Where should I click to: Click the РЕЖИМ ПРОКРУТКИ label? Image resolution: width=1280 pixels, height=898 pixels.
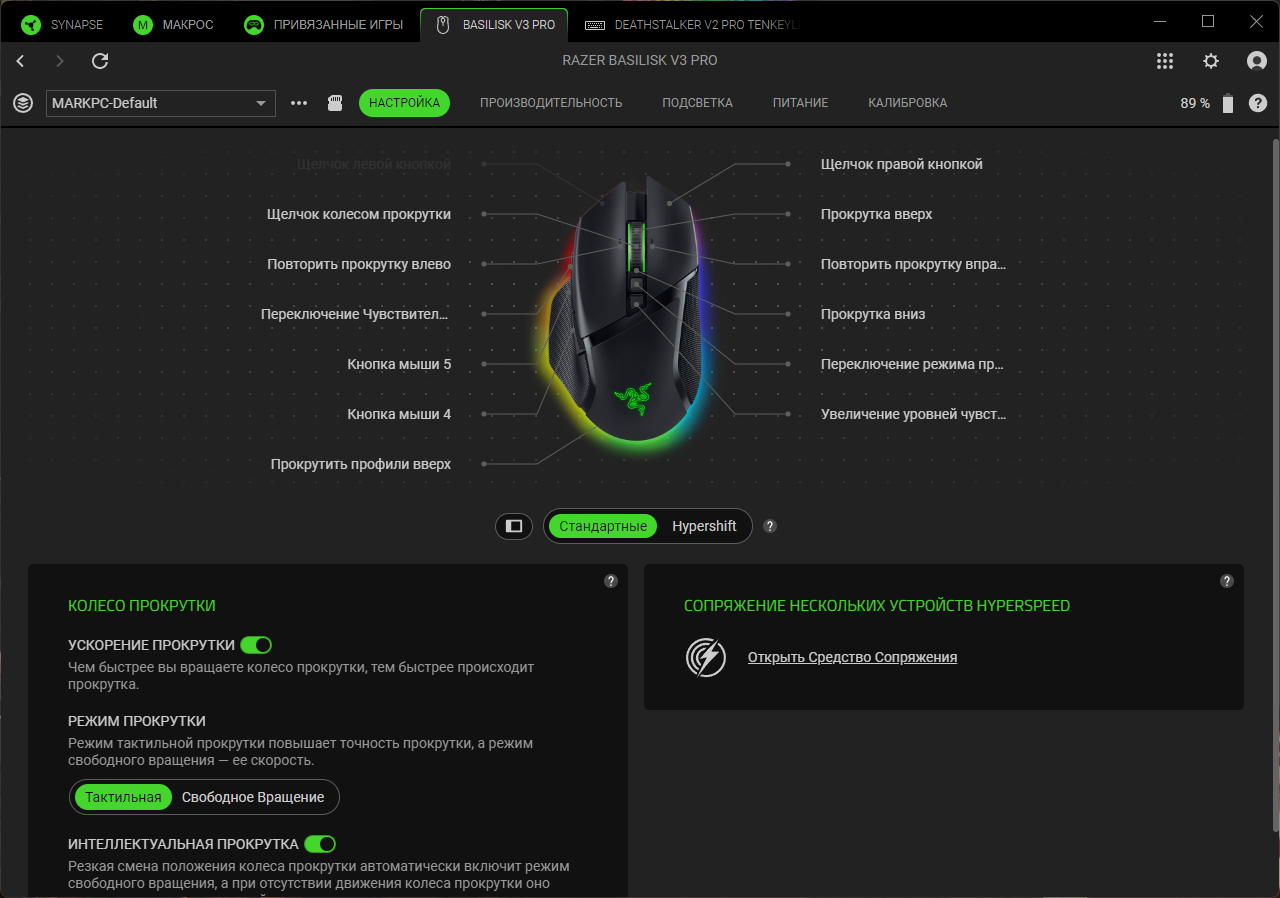(137, 721)
